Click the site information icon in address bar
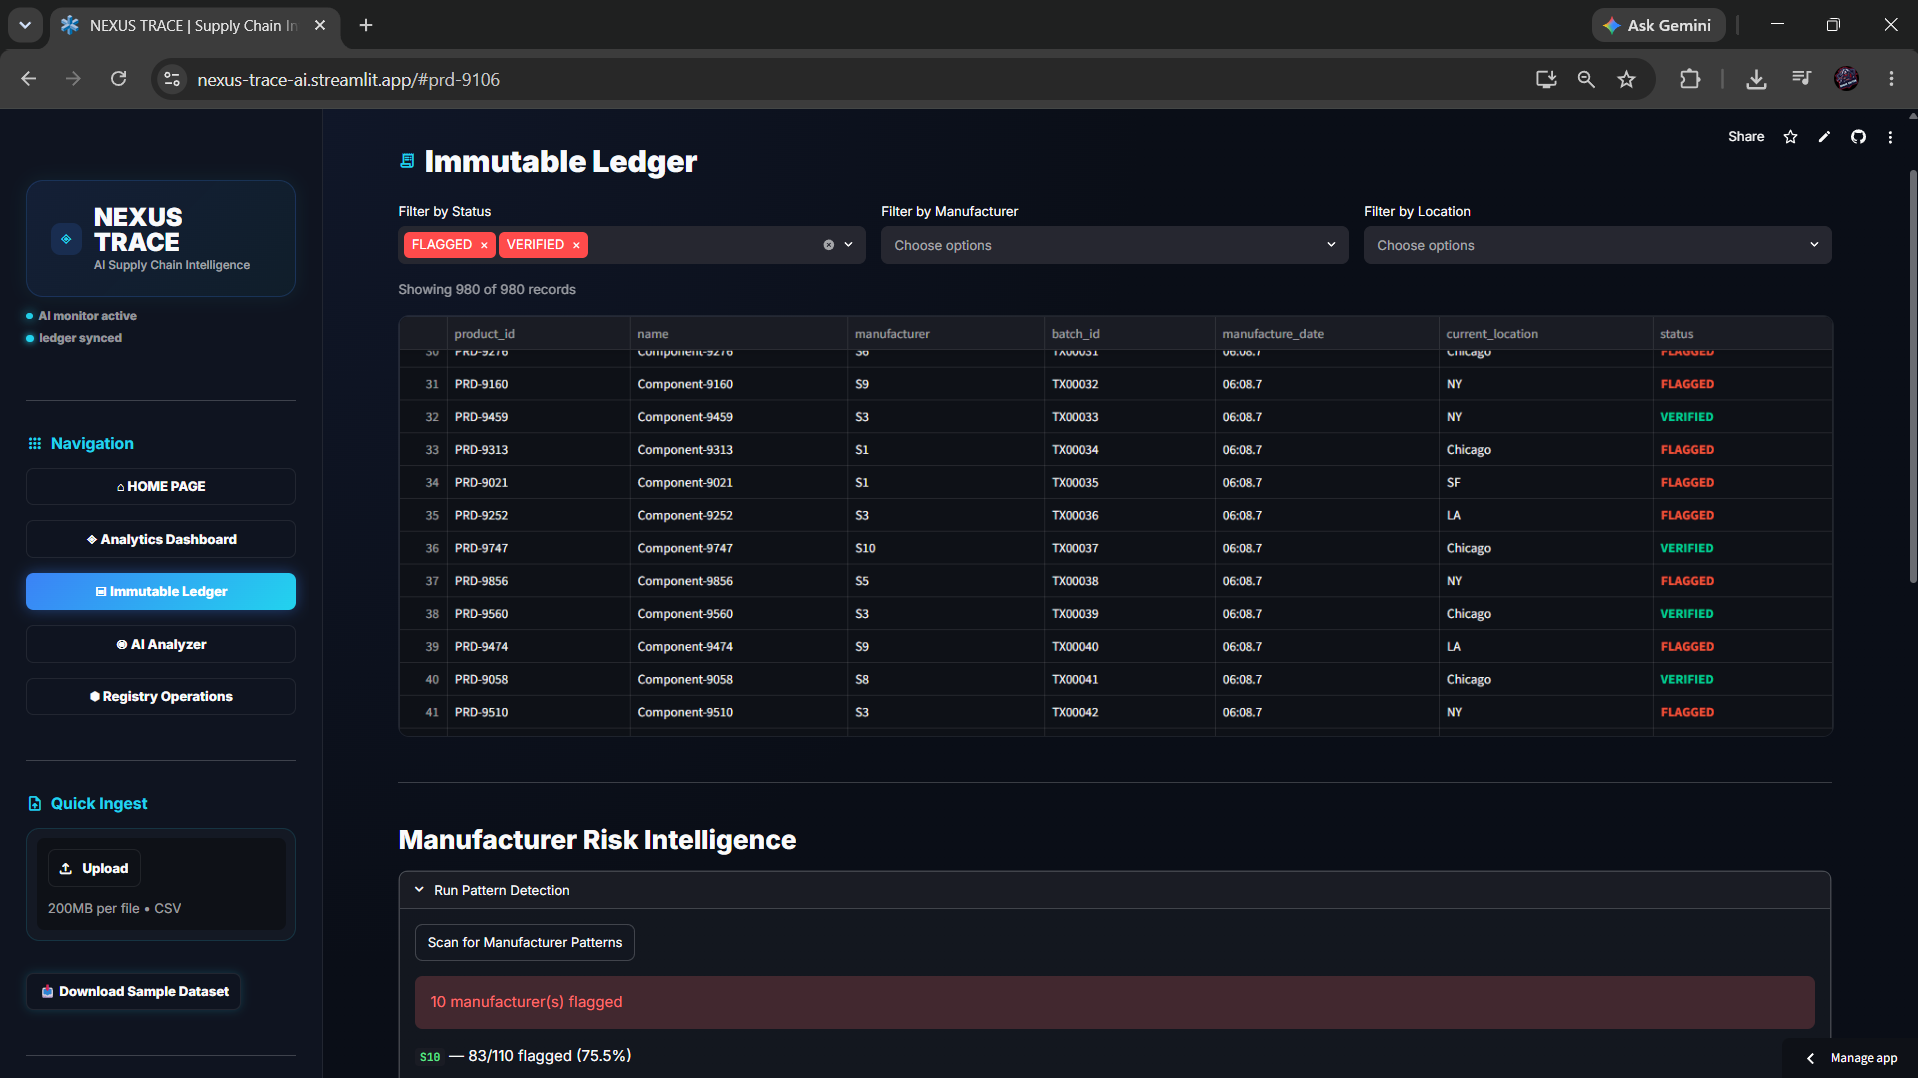 (x=172, y=79)
